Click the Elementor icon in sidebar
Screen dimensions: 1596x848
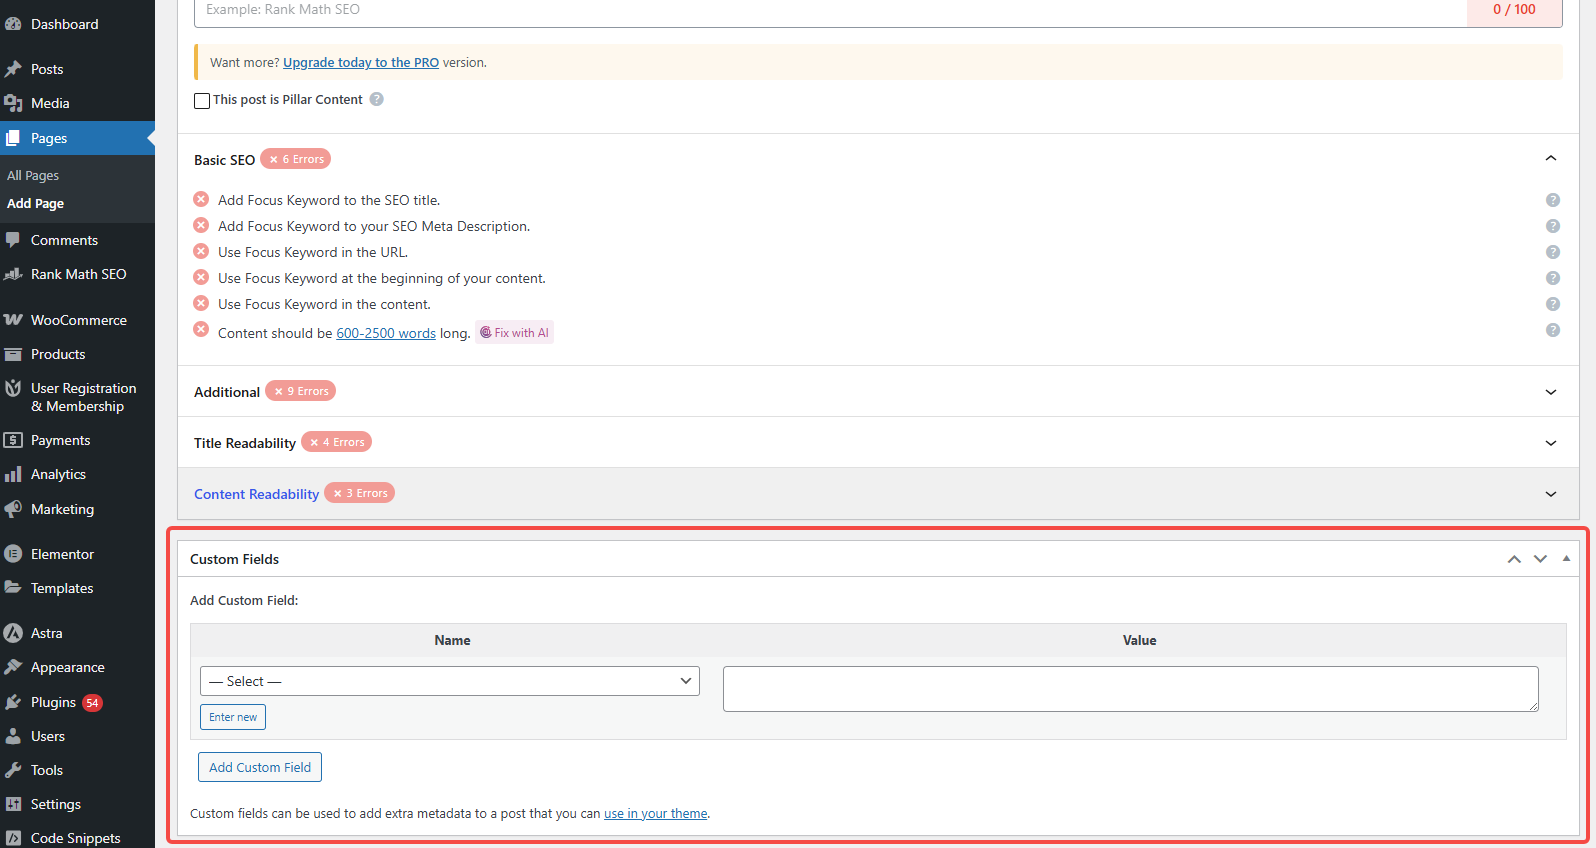point(13,554)
